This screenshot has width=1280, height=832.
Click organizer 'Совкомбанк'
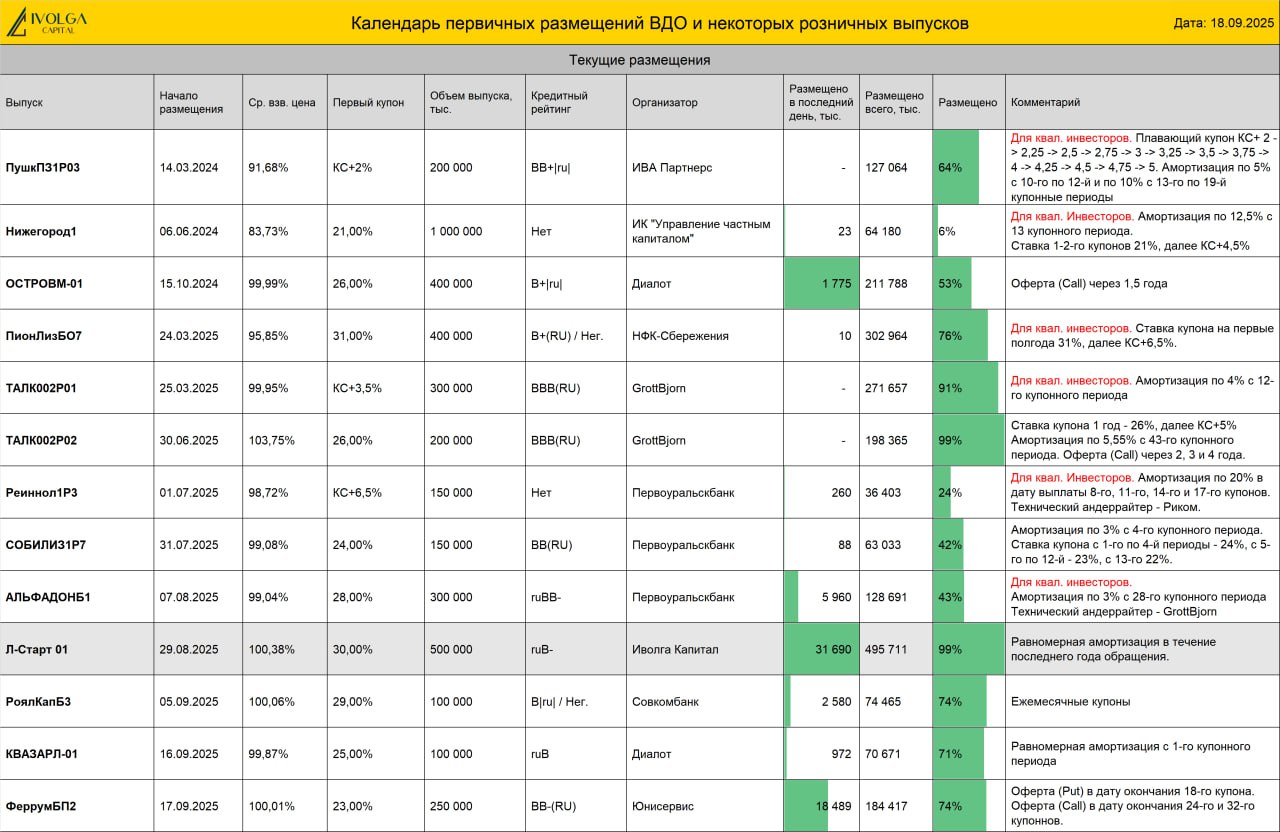point(667,701)
